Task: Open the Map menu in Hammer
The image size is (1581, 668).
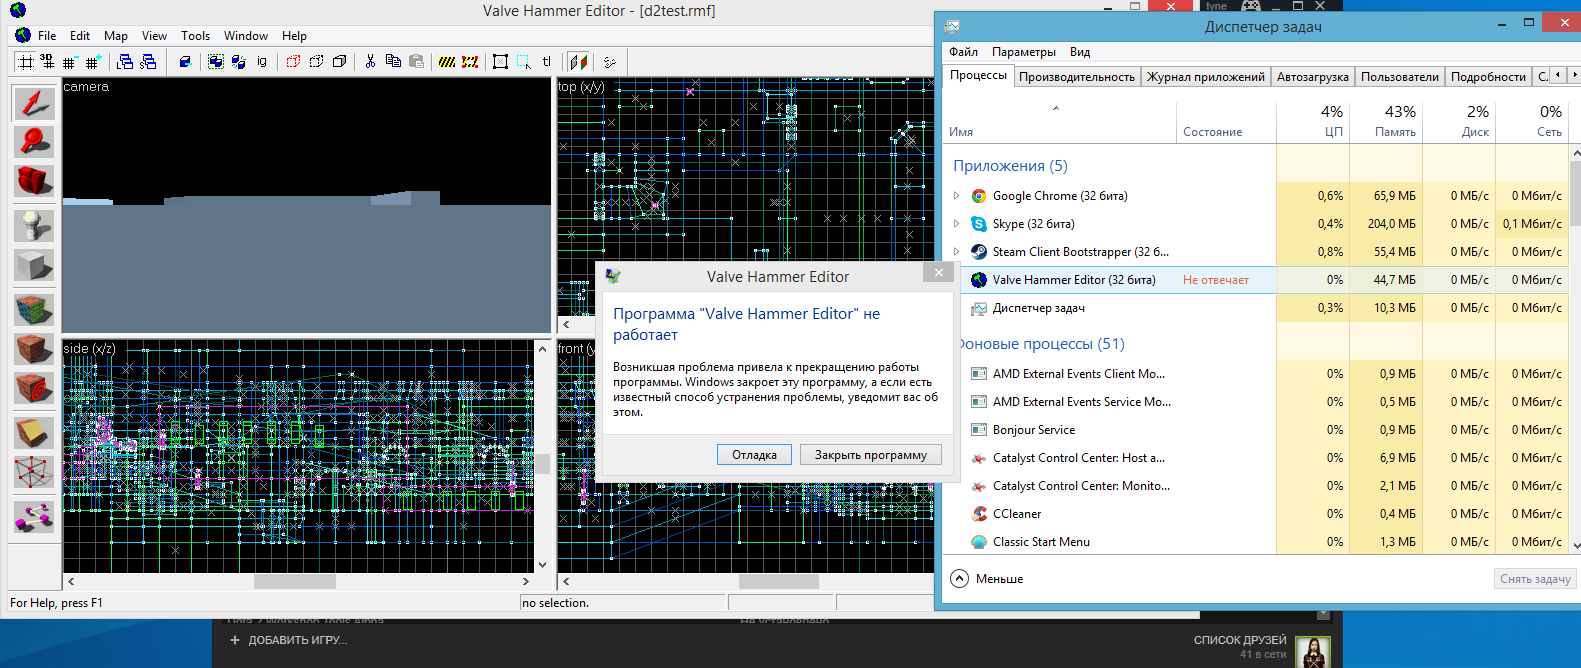Action: pyautogui.click(x=116, y=35)
